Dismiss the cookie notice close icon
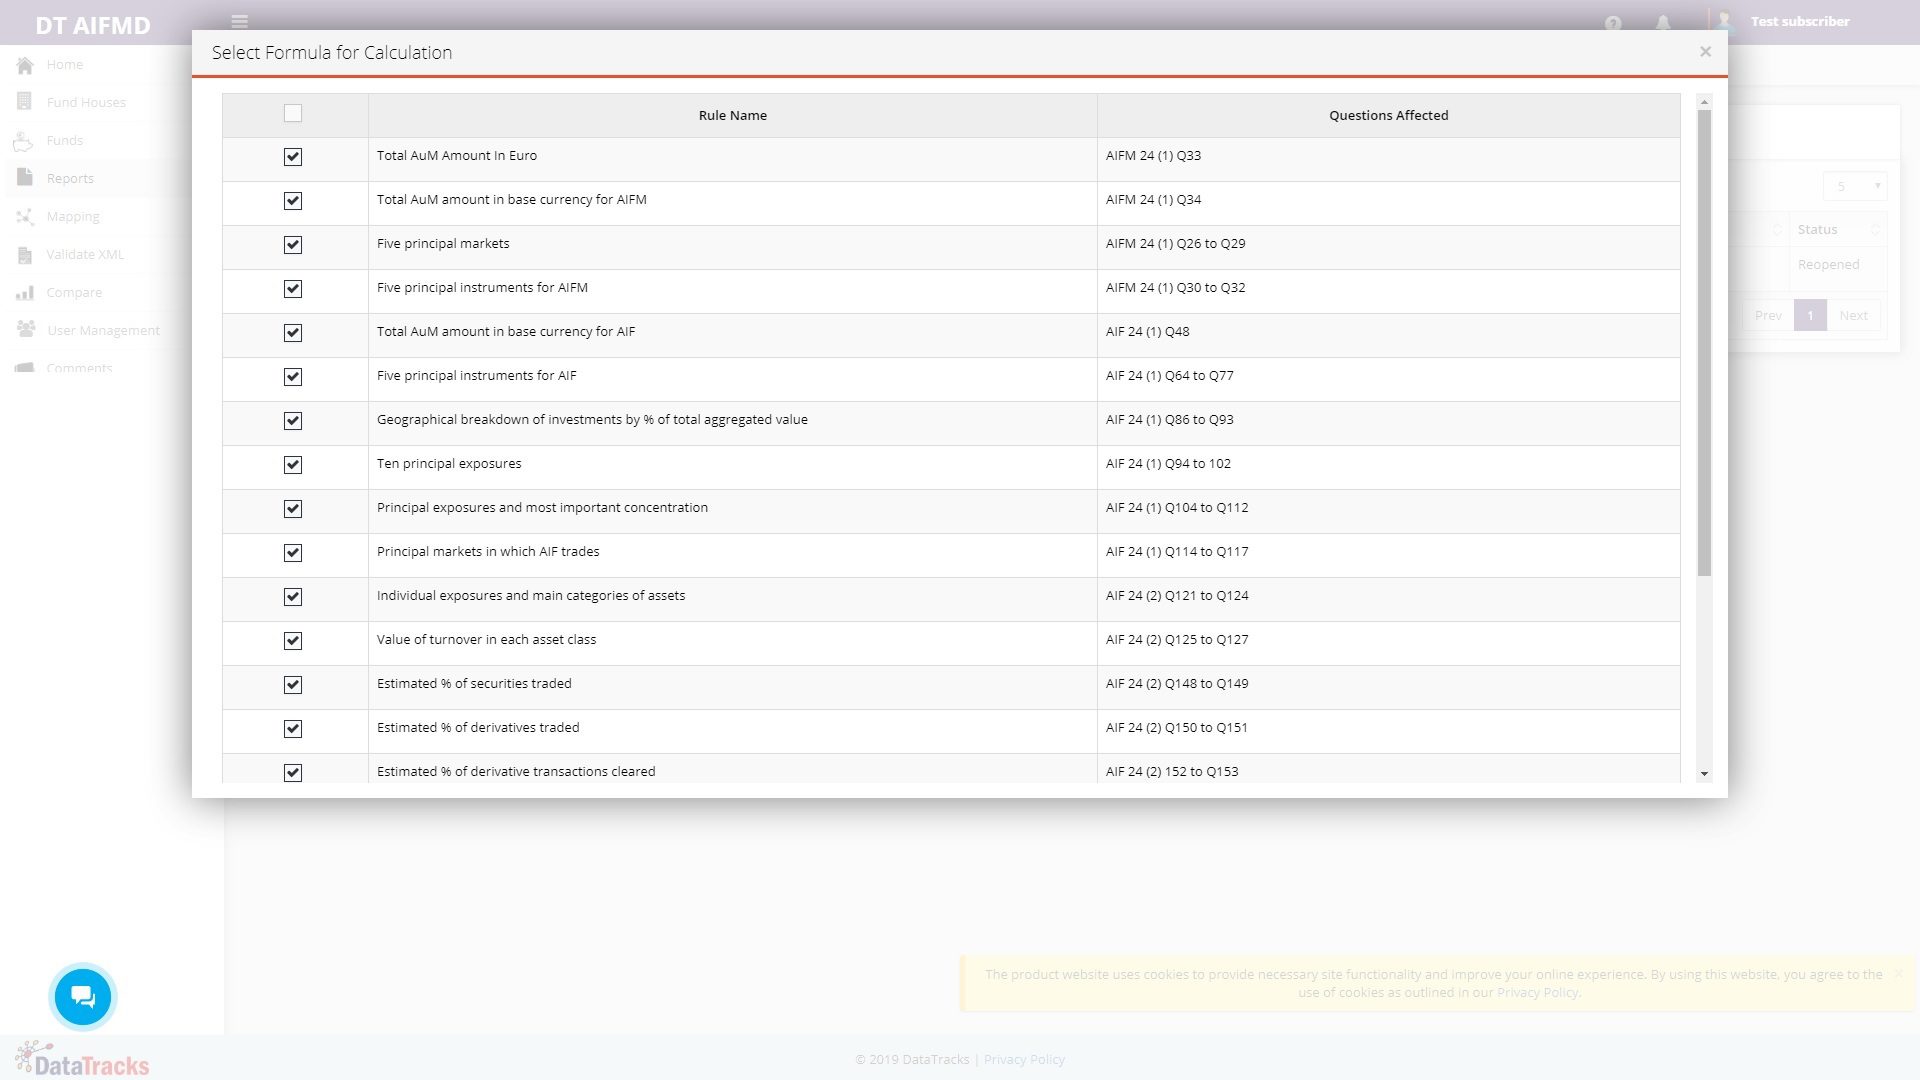Image resolution: width=1920 pixels, height=1080 pixels. click(x=1898, y=973)
